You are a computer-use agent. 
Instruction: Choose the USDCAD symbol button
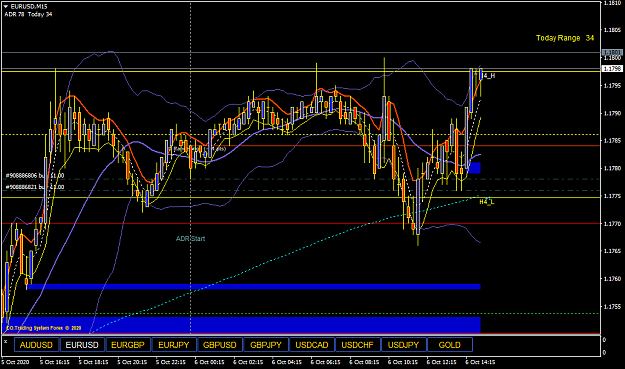tap(312, 345)
